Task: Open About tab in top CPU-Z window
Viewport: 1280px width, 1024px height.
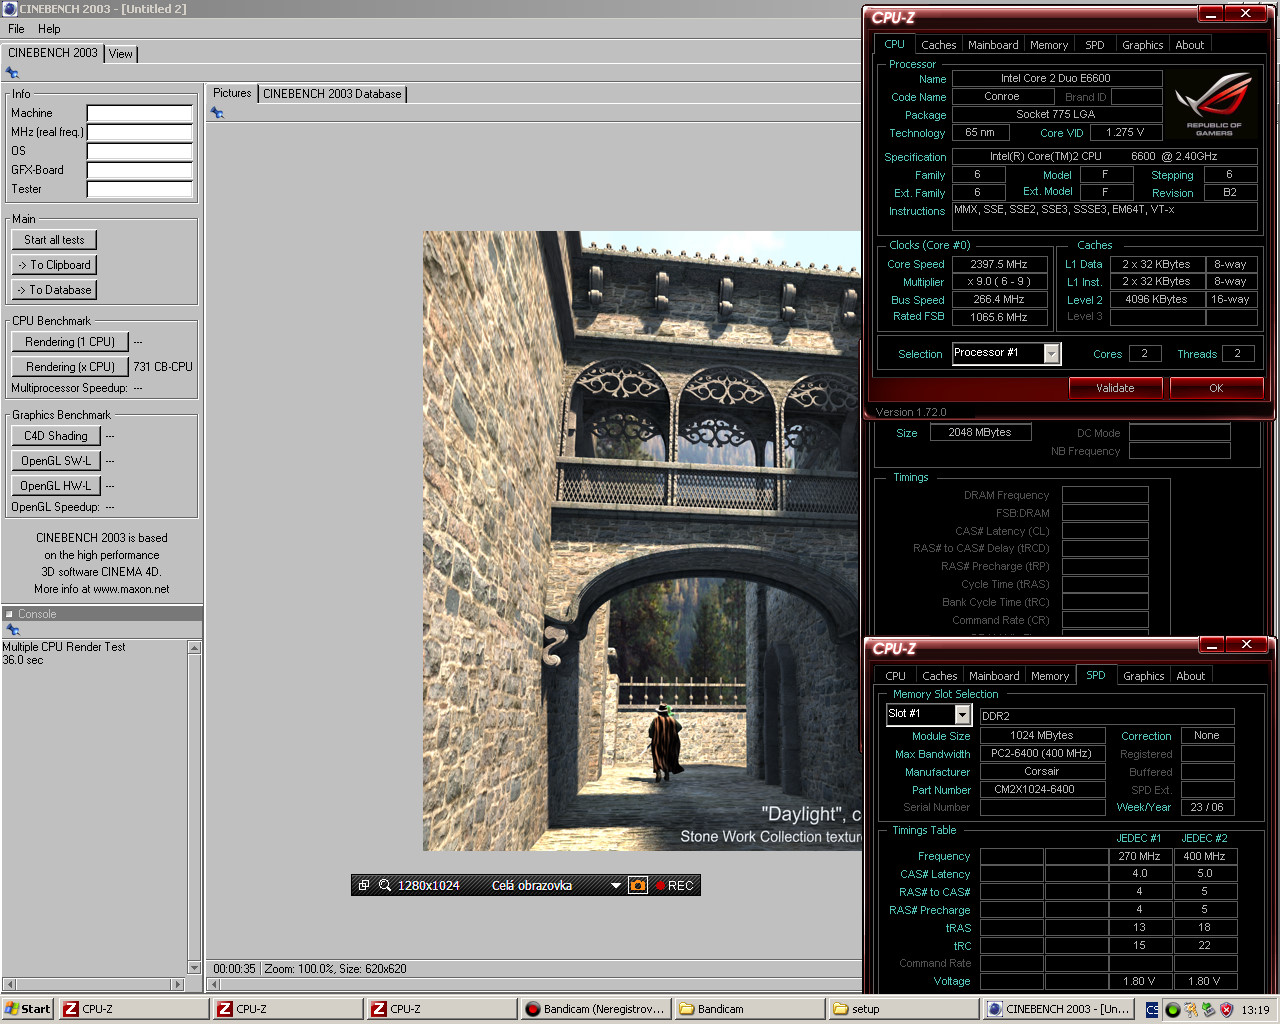Action: tap(1189, 45)
